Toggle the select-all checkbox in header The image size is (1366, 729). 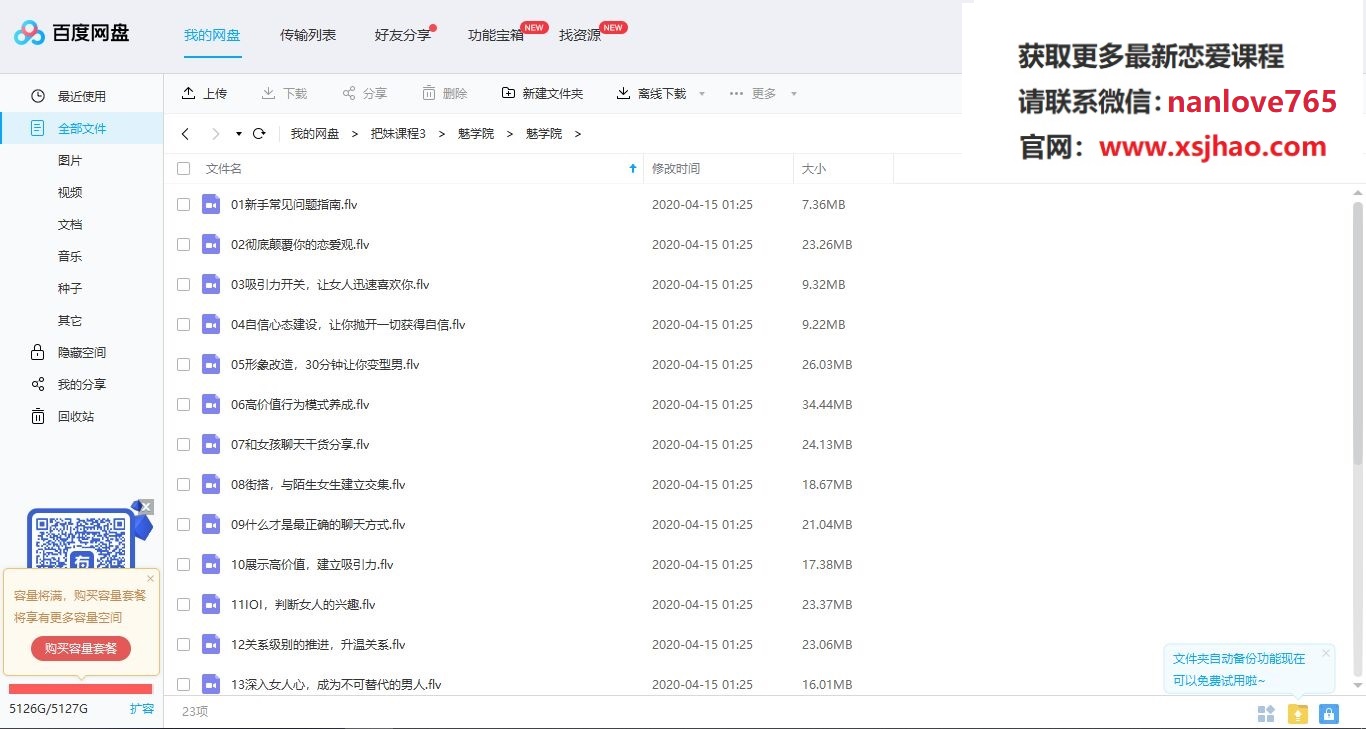tap(183, 169)
